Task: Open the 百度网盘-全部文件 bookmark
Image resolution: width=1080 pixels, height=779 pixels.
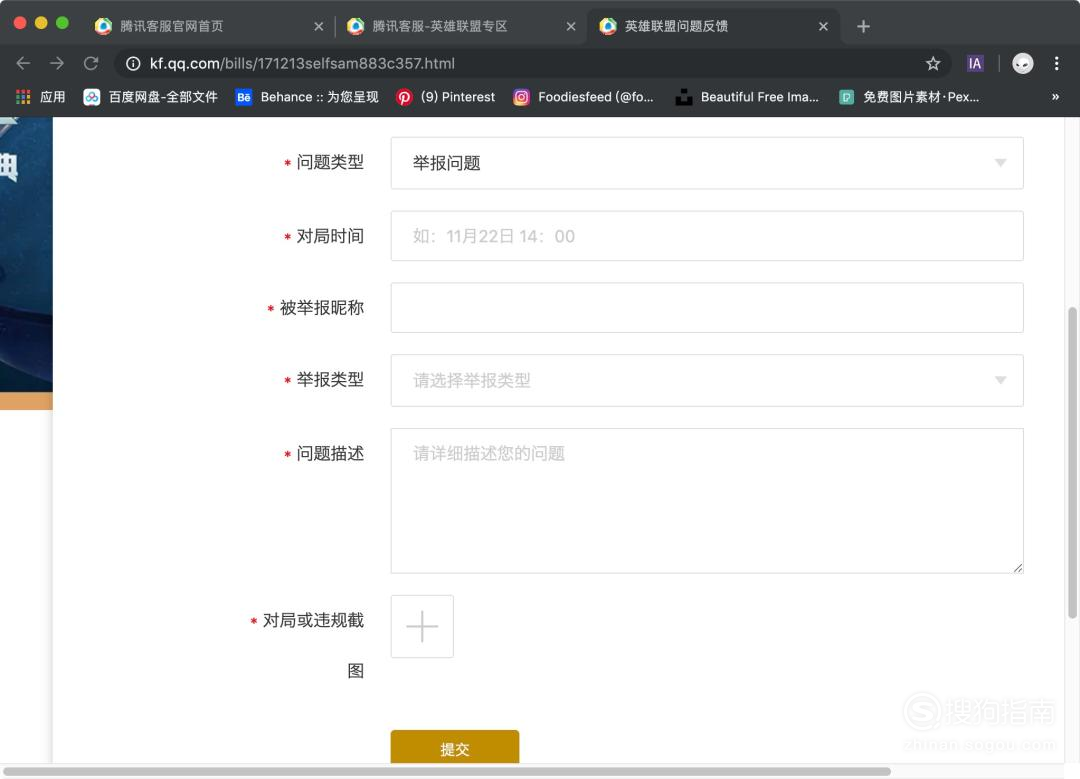Action: tap(150, 97)
